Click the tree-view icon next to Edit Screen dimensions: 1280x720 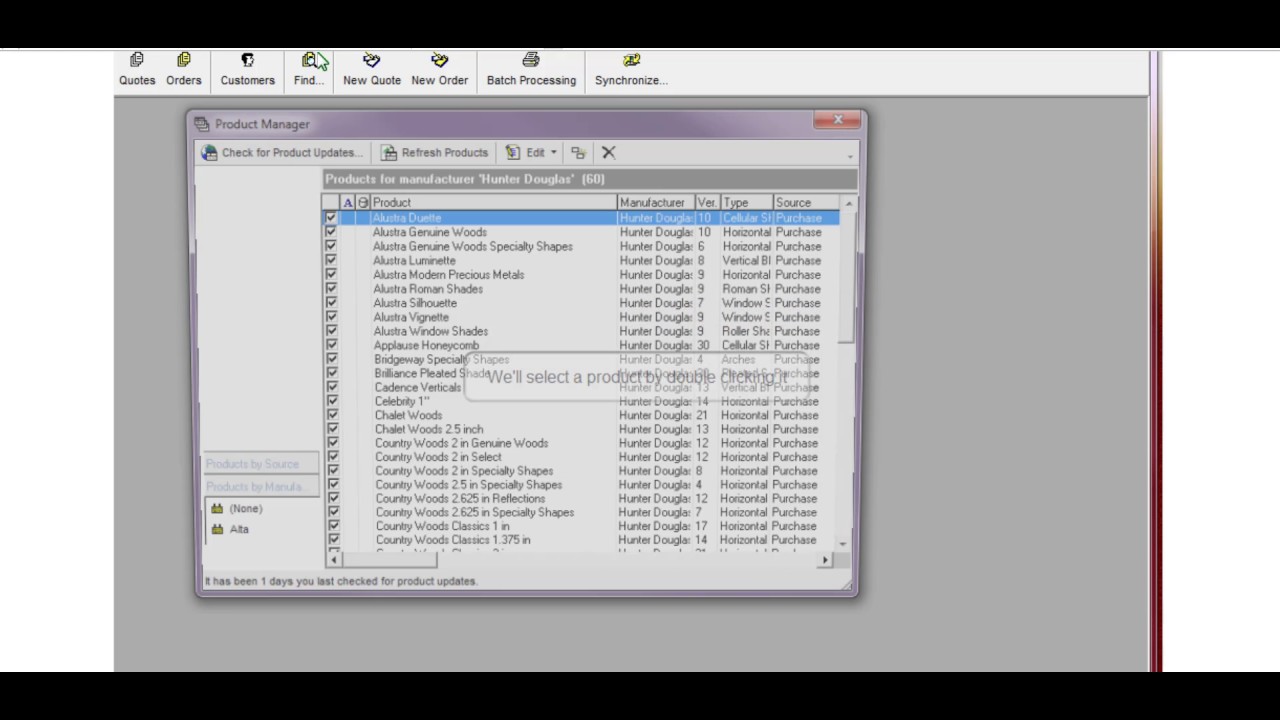(x=578, y=153)
